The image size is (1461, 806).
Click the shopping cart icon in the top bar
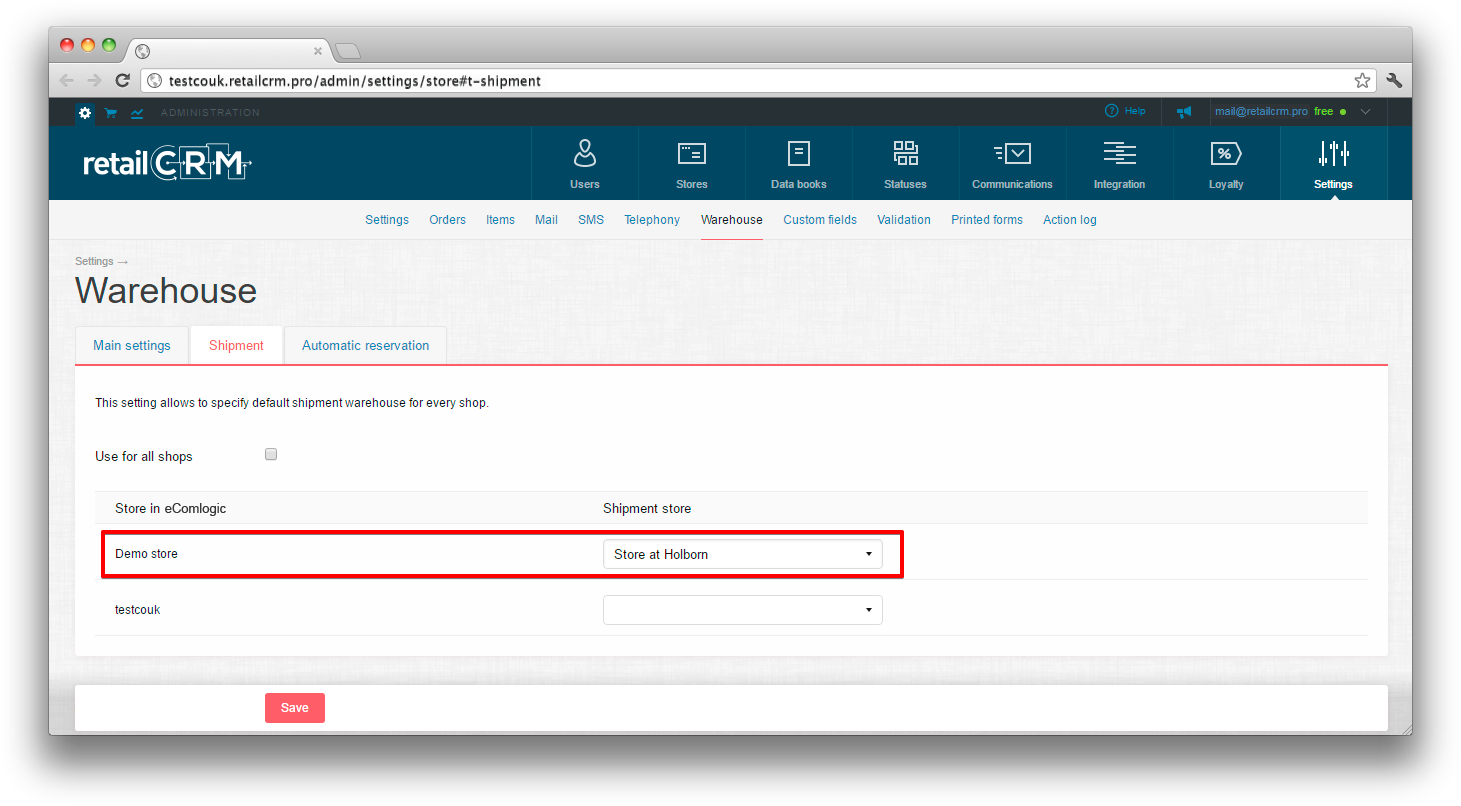pos(110,112)
